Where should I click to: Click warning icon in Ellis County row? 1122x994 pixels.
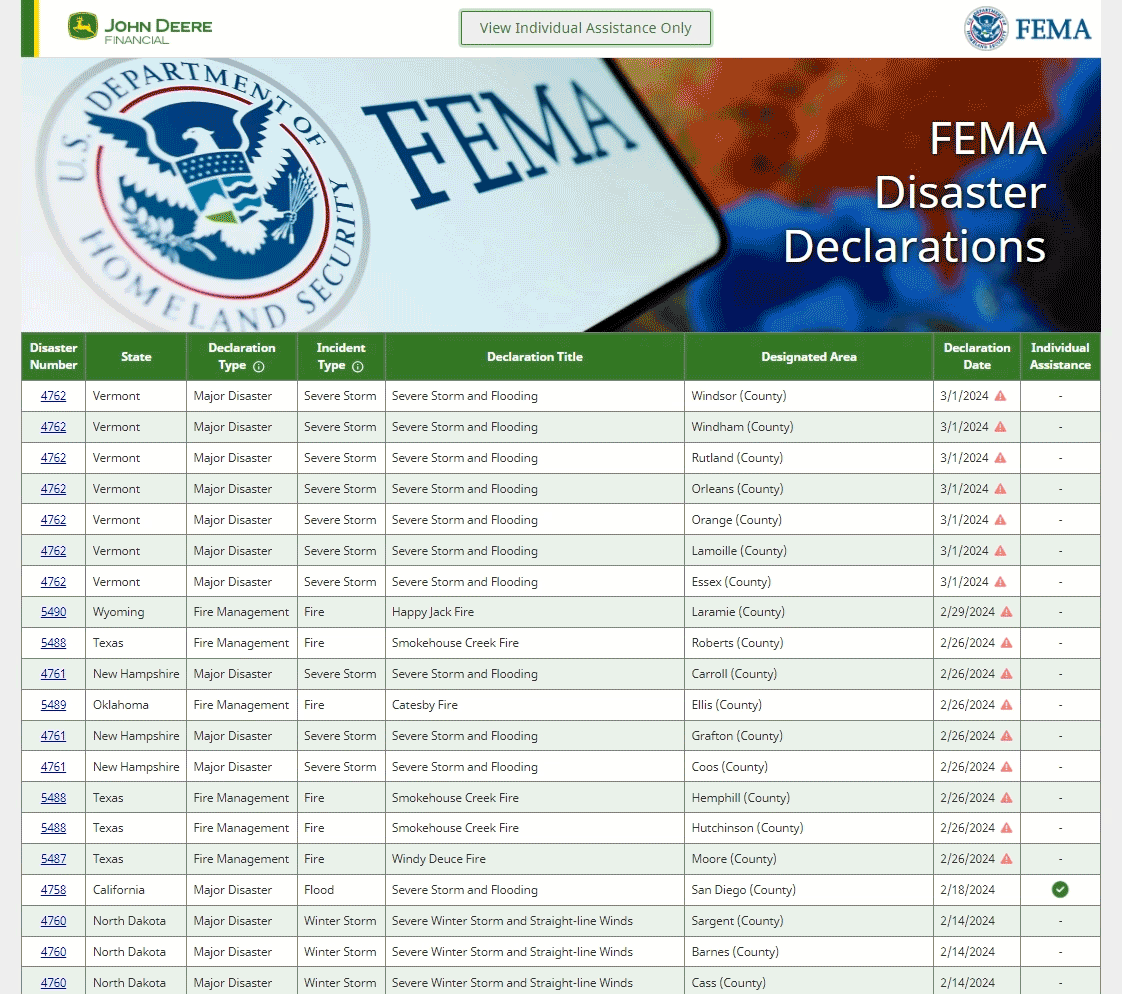click(x=1006, y=705)
